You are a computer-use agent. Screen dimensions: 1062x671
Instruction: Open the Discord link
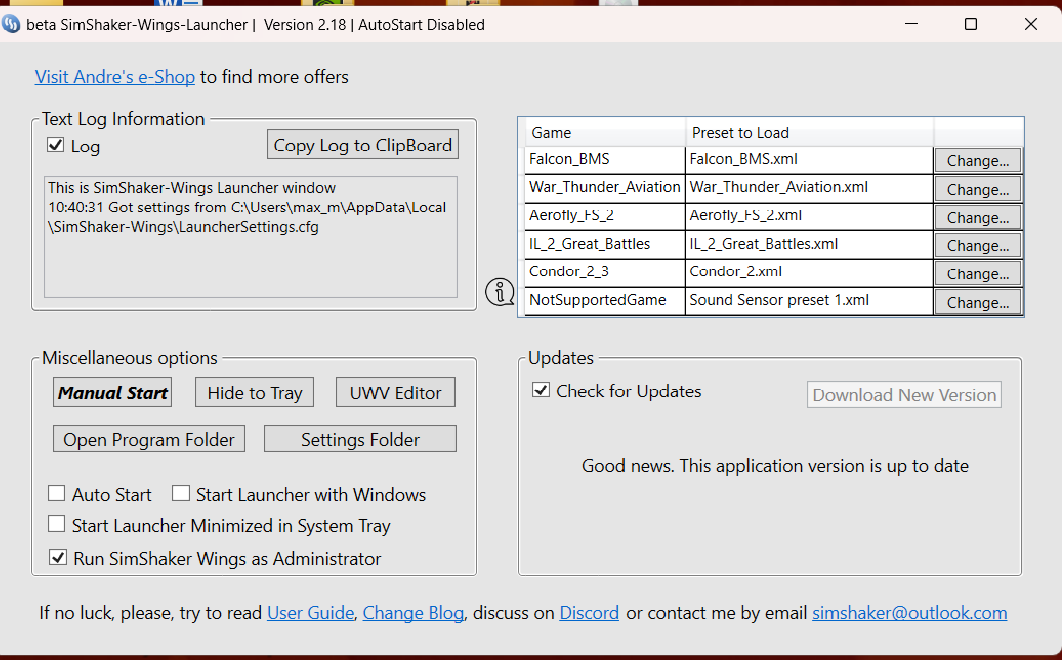pyautogui.click(x=589, y=613)
